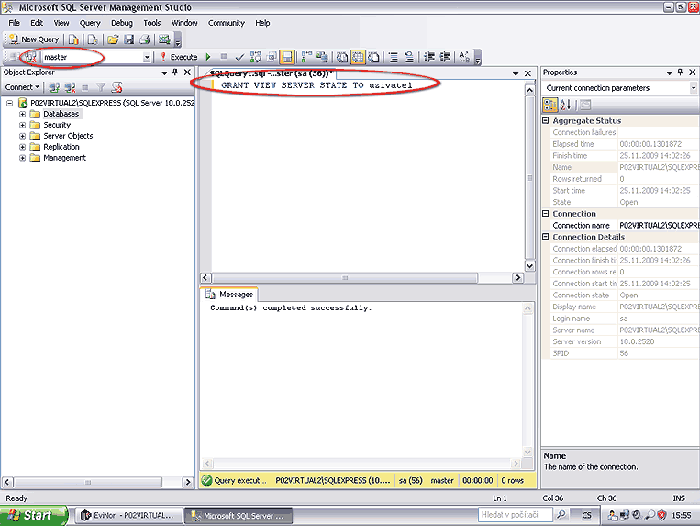Click the Query Options icon

(271, 57)
